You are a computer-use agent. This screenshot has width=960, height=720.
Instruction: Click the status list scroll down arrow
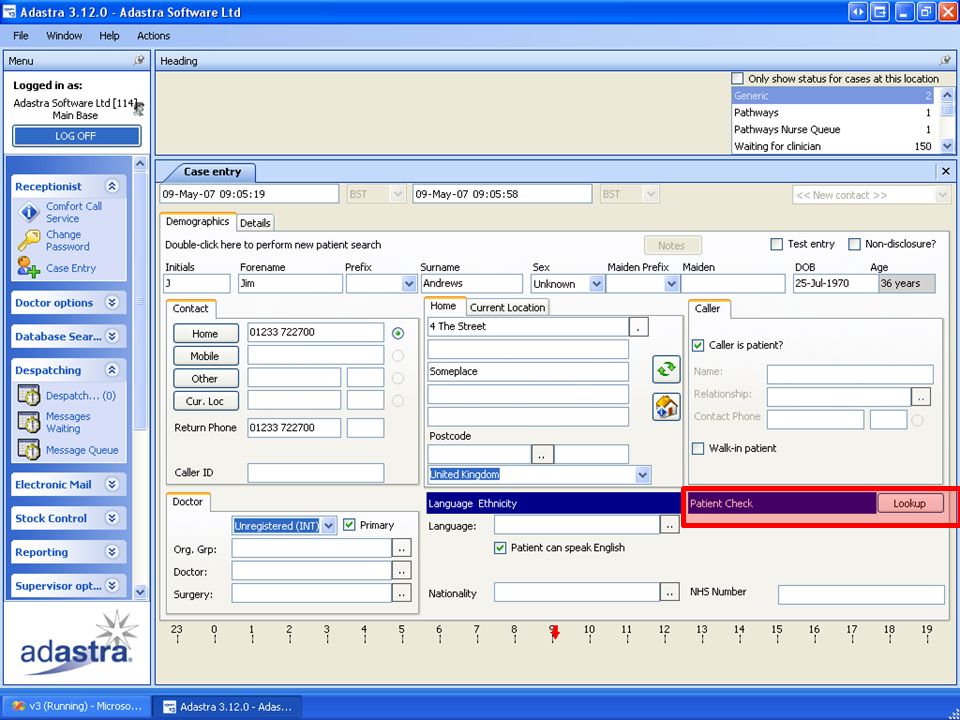pos(947,146)
